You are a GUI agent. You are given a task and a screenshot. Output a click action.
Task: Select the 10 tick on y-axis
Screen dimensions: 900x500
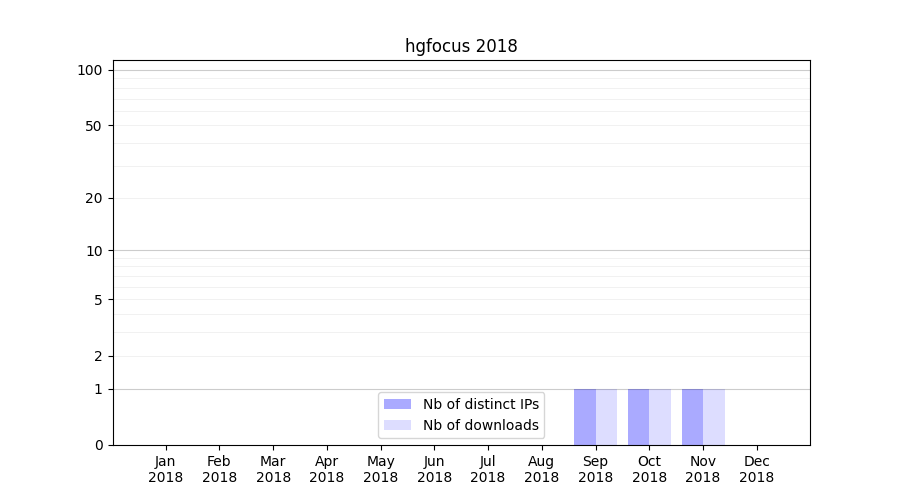93,251
